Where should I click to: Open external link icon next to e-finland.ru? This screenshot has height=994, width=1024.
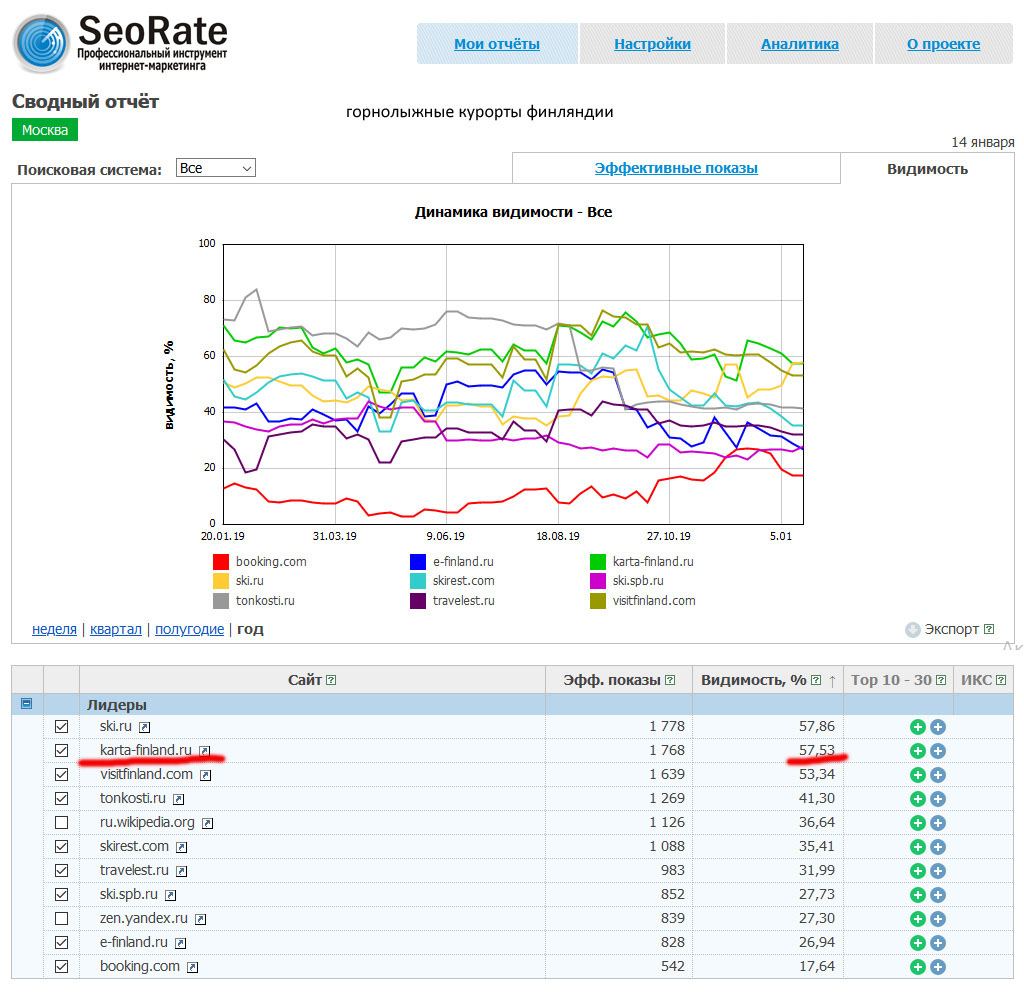click(x=180, y=943)
